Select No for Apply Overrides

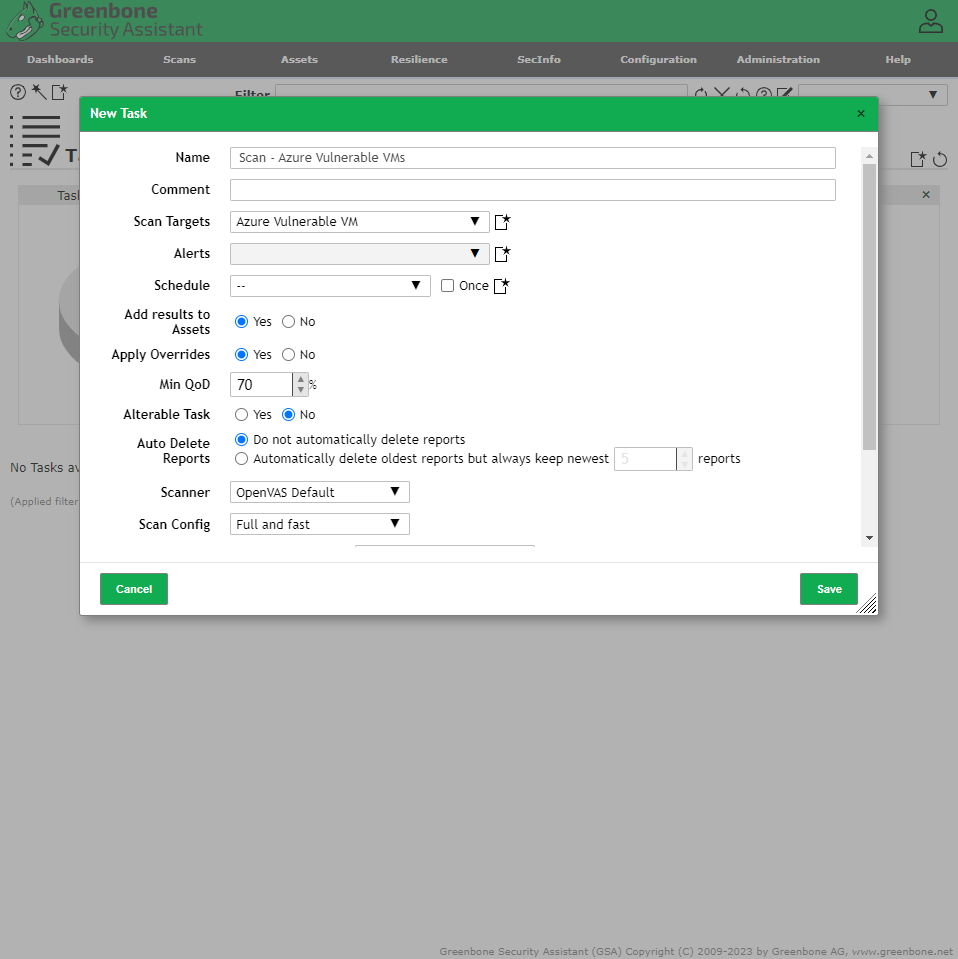(x=288, y=355)
